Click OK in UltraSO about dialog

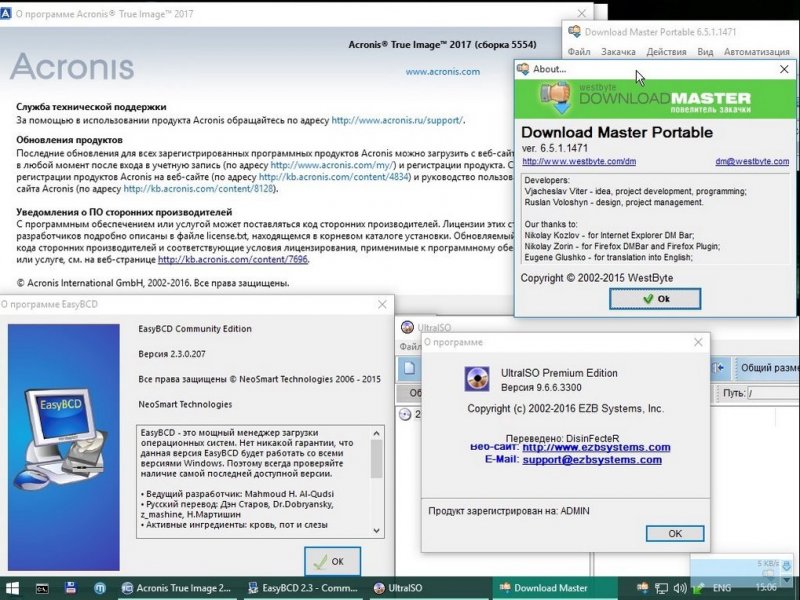675,534
